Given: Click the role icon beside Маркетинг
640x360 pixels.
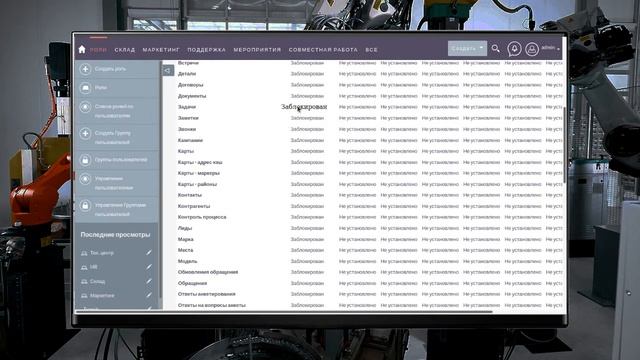Looking at the screenshot, I should click(x=84, y=295).
